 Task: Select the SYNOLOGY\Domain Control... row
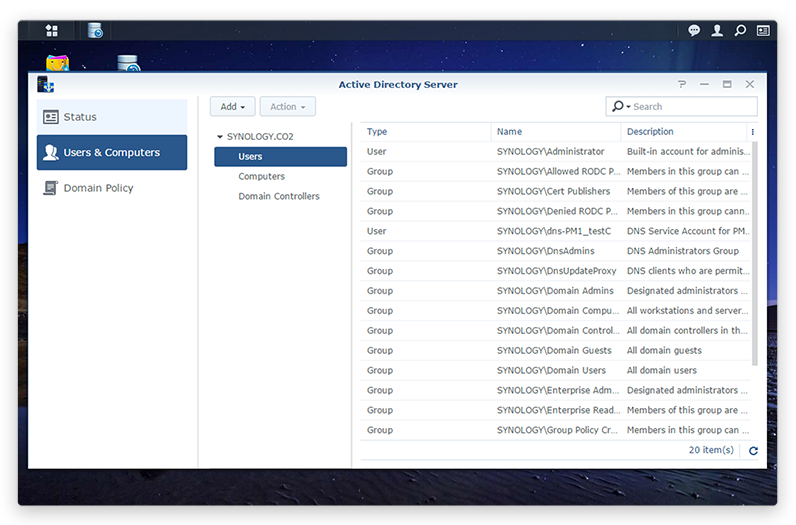click(556, 331)
